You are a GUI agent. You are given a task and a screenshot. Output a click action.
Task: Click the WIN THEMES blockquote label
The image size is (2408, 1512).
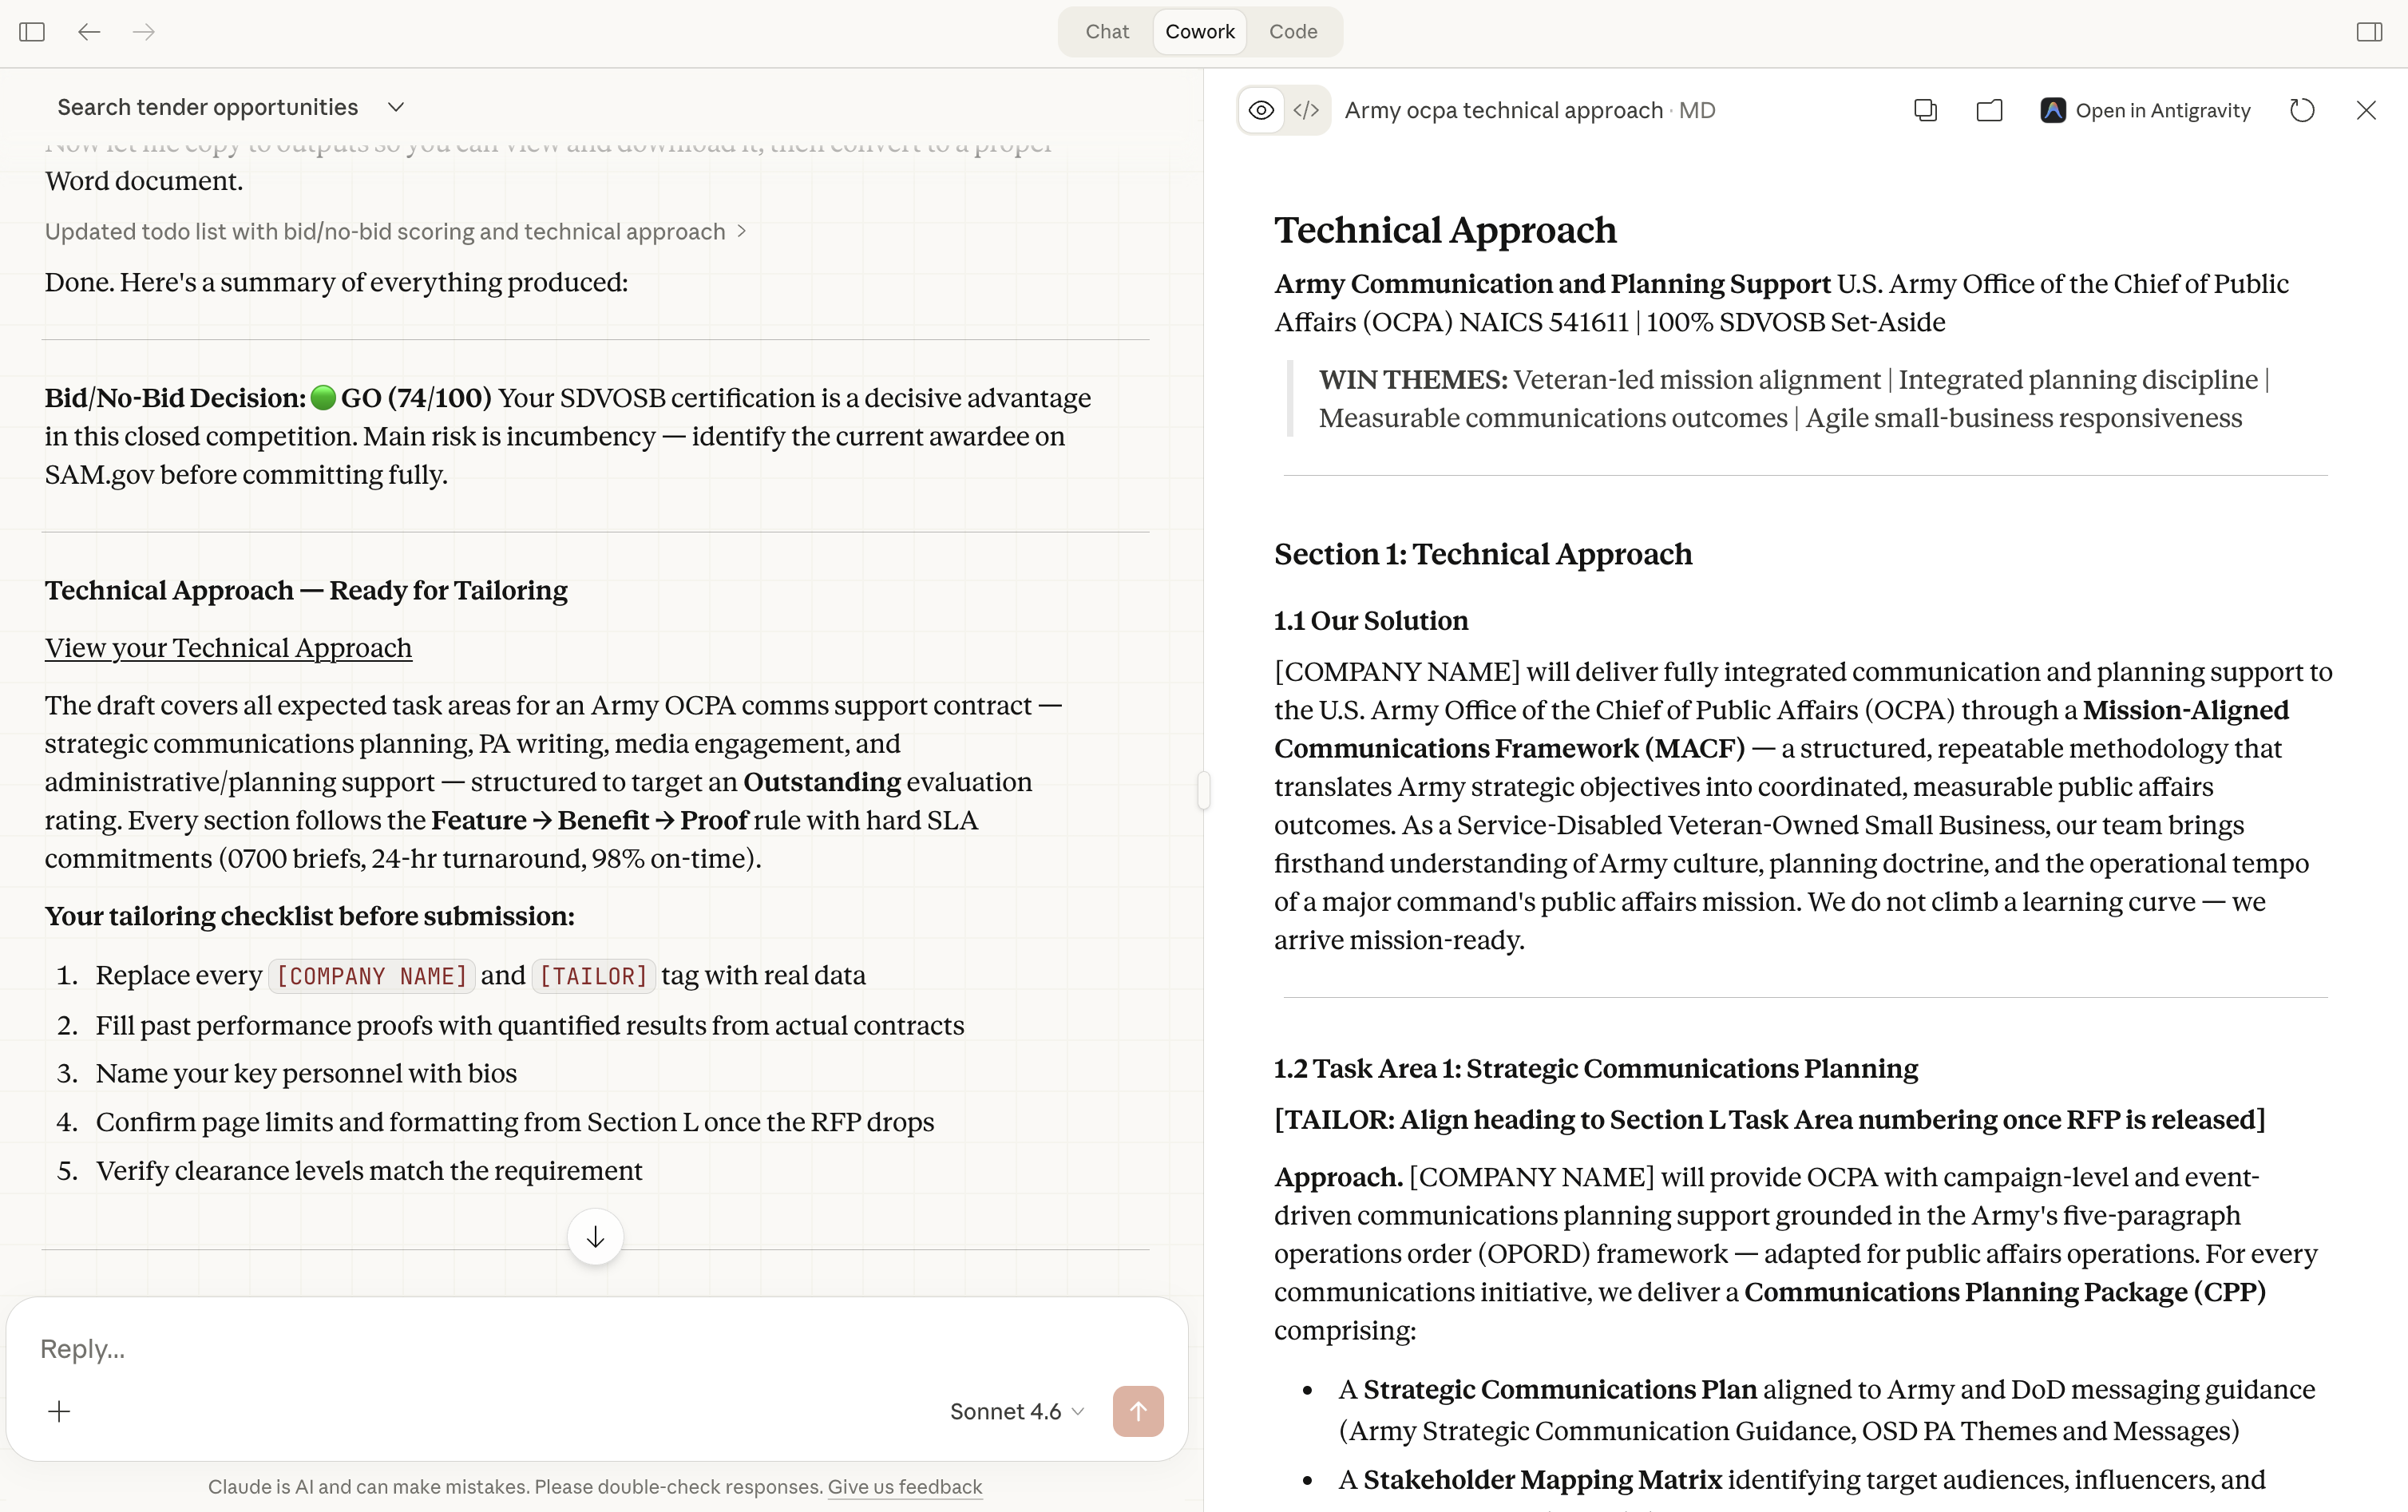(1413, 380)
